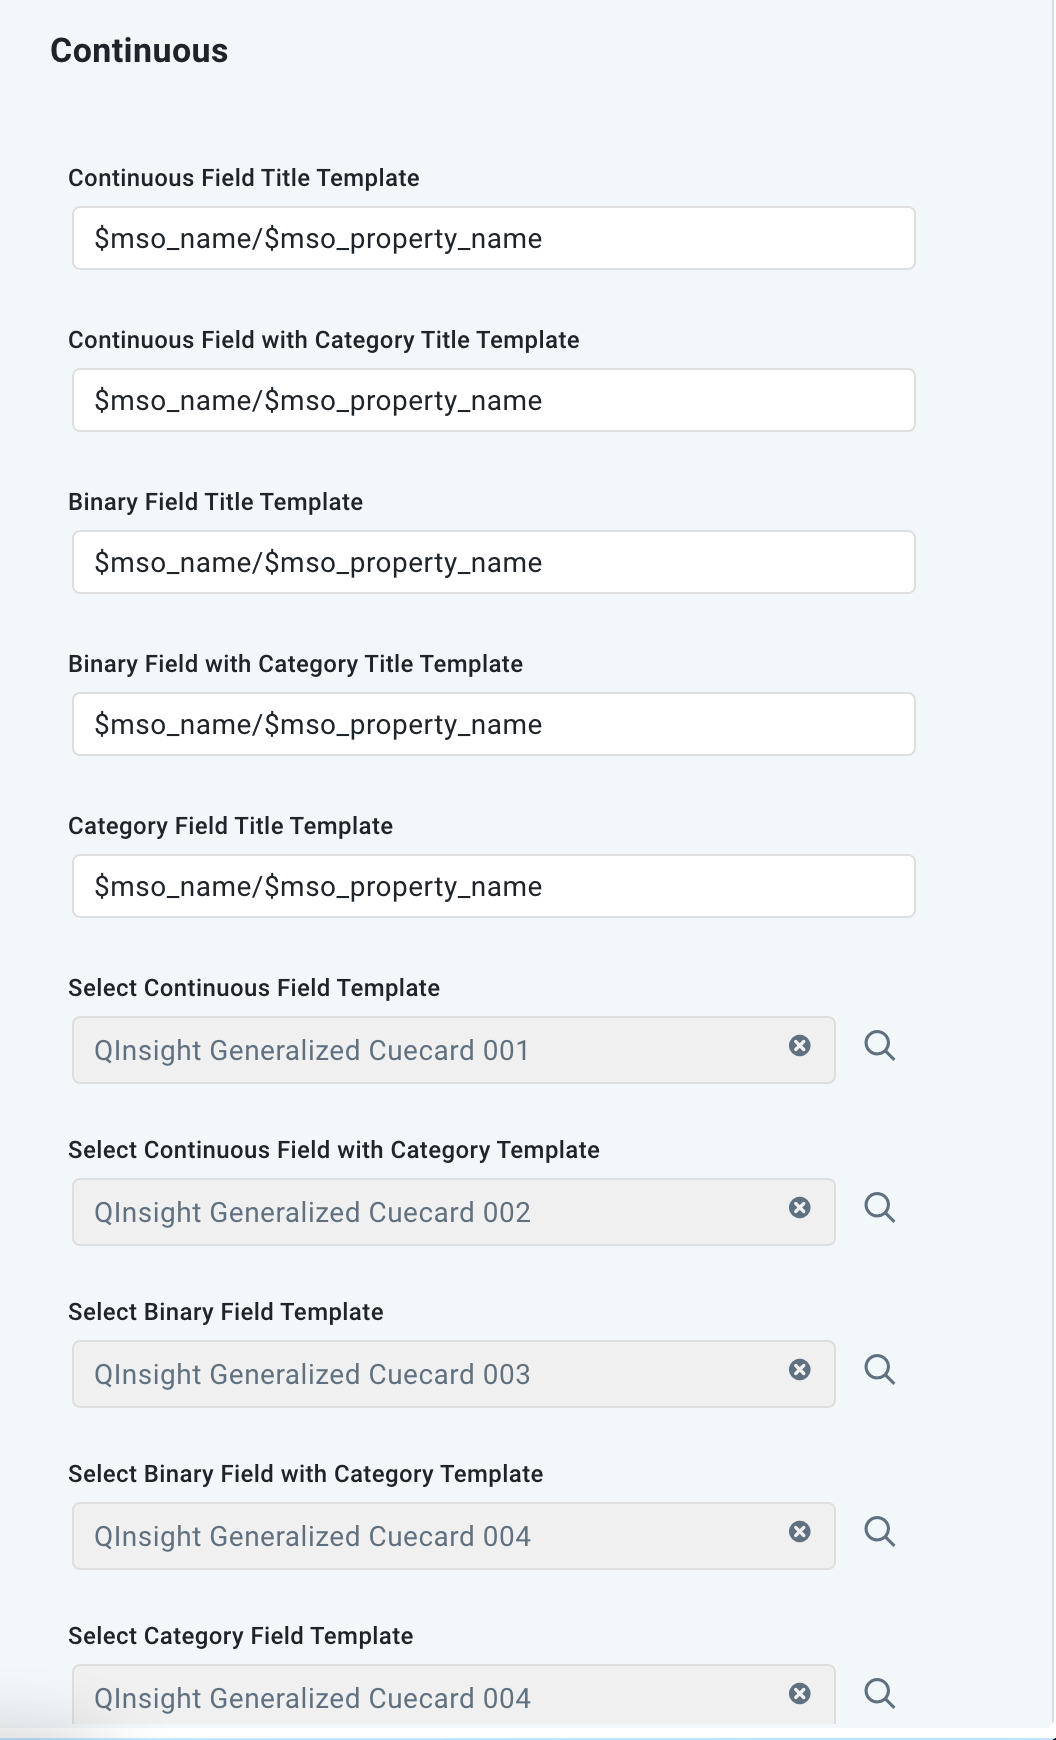The image size is (1056, 1740).
Task: Search for Binary Field with Category Template
Action: [879, 1532]
